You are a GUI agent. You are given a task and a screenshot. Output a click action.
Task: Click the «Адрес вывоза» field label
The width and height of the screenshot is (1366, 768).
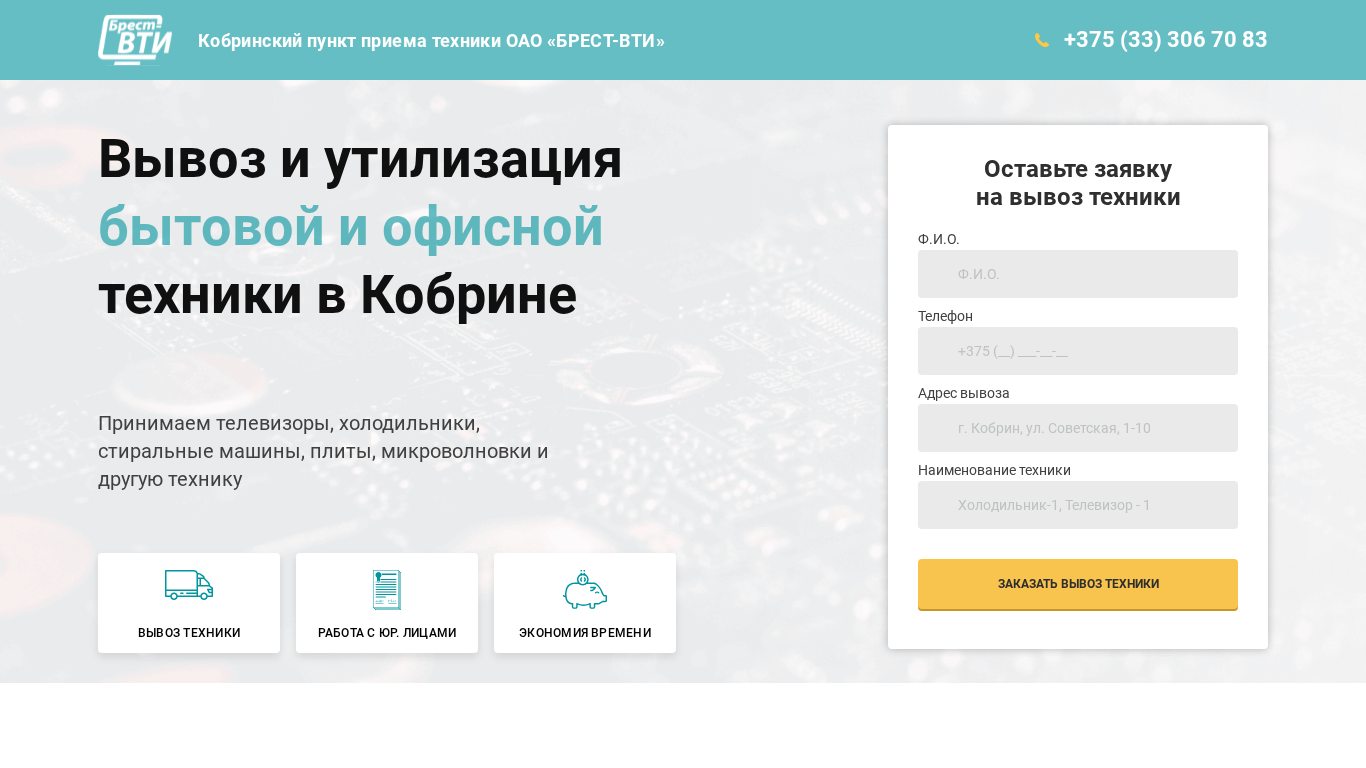[x=964, y=393]
